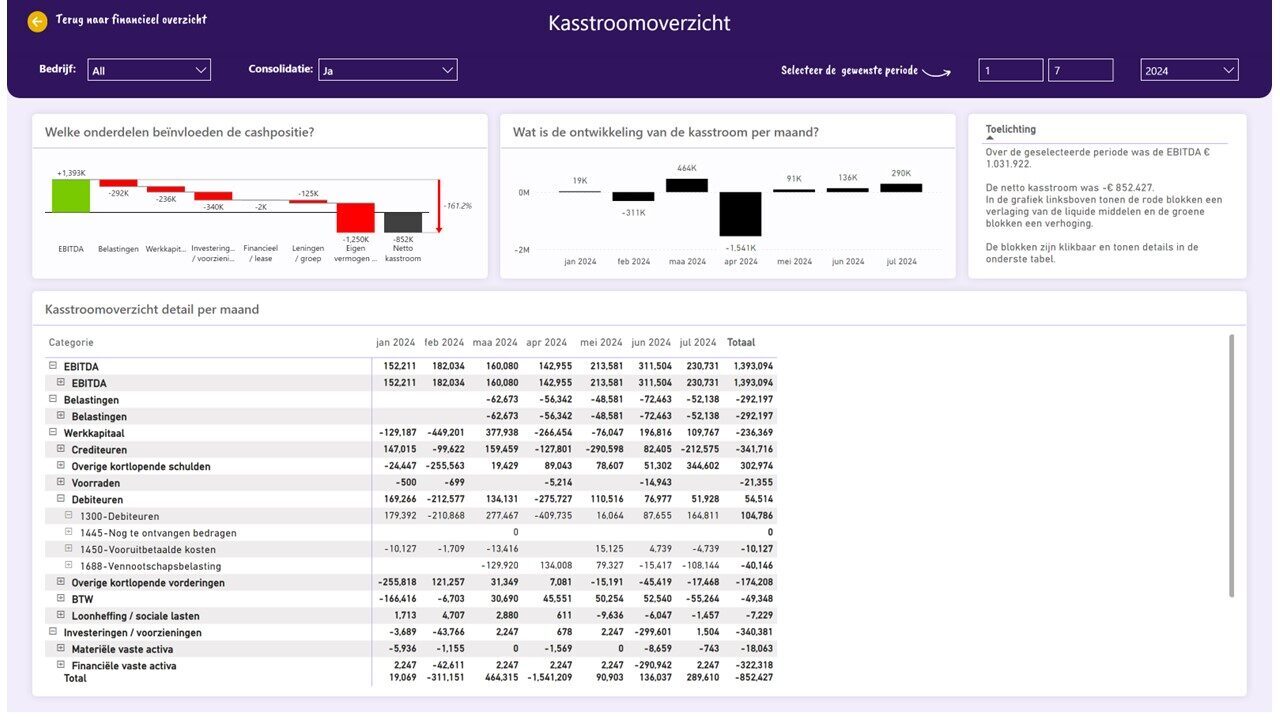Open the Bedrijf dropdown
This screenshot has height=720, width=1280.
tap(149, 70)
